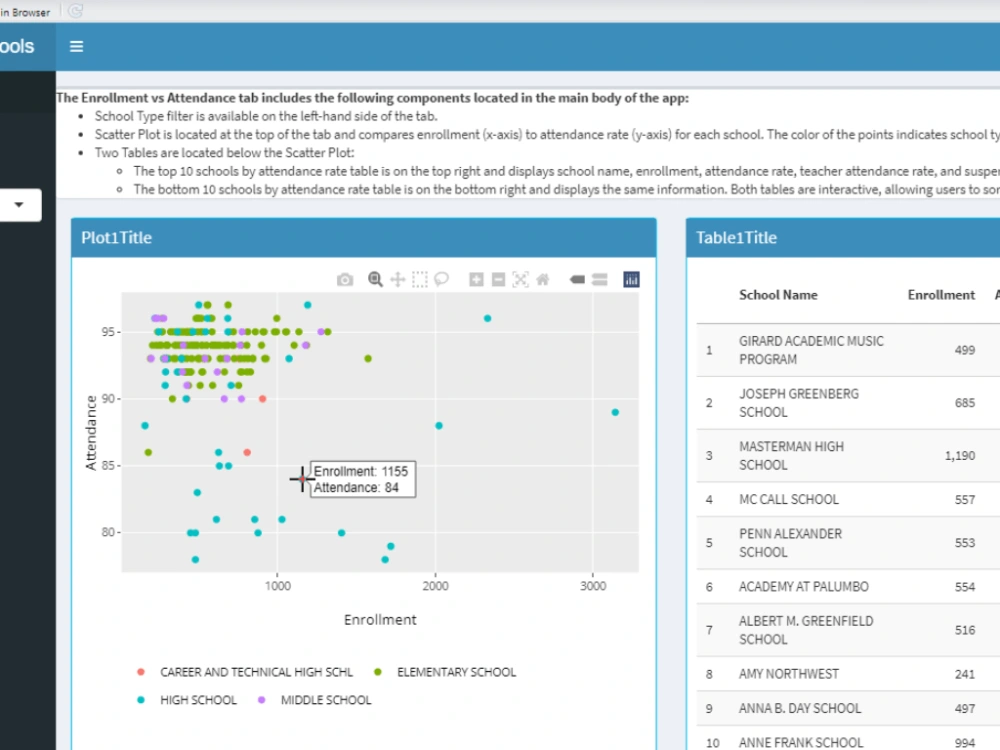Toggle the sidebar with the hamburger menu icon
This screenshot has height=750, width=1000.
click(77, 47)
